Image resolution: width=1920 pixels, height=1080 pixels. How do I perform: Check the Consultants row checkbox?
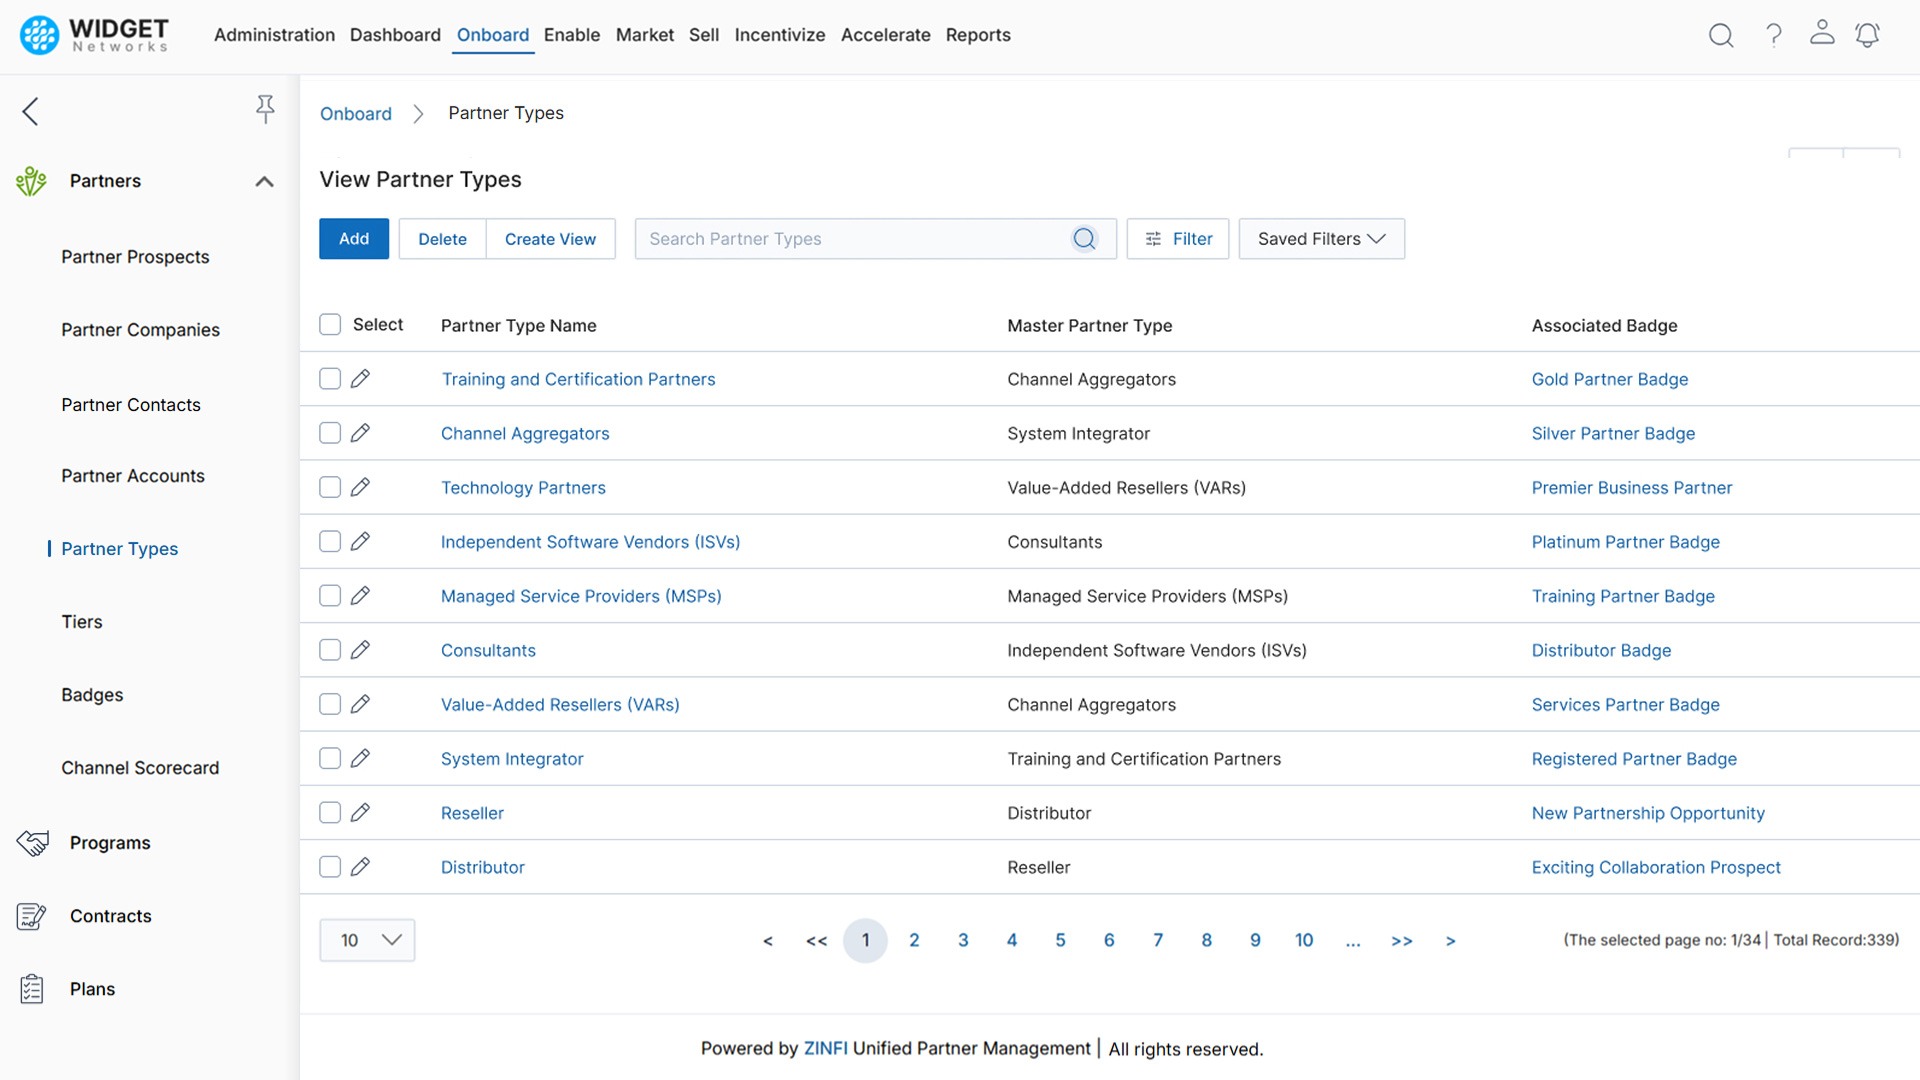(x=330, y=650)
